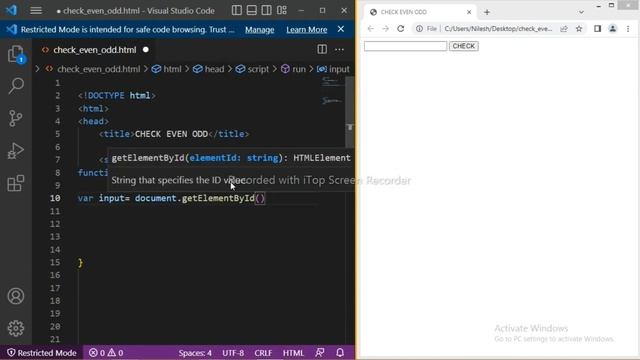
Task: Click CHECK EVEN ODD title text in code
Action: tap(171, 134)
